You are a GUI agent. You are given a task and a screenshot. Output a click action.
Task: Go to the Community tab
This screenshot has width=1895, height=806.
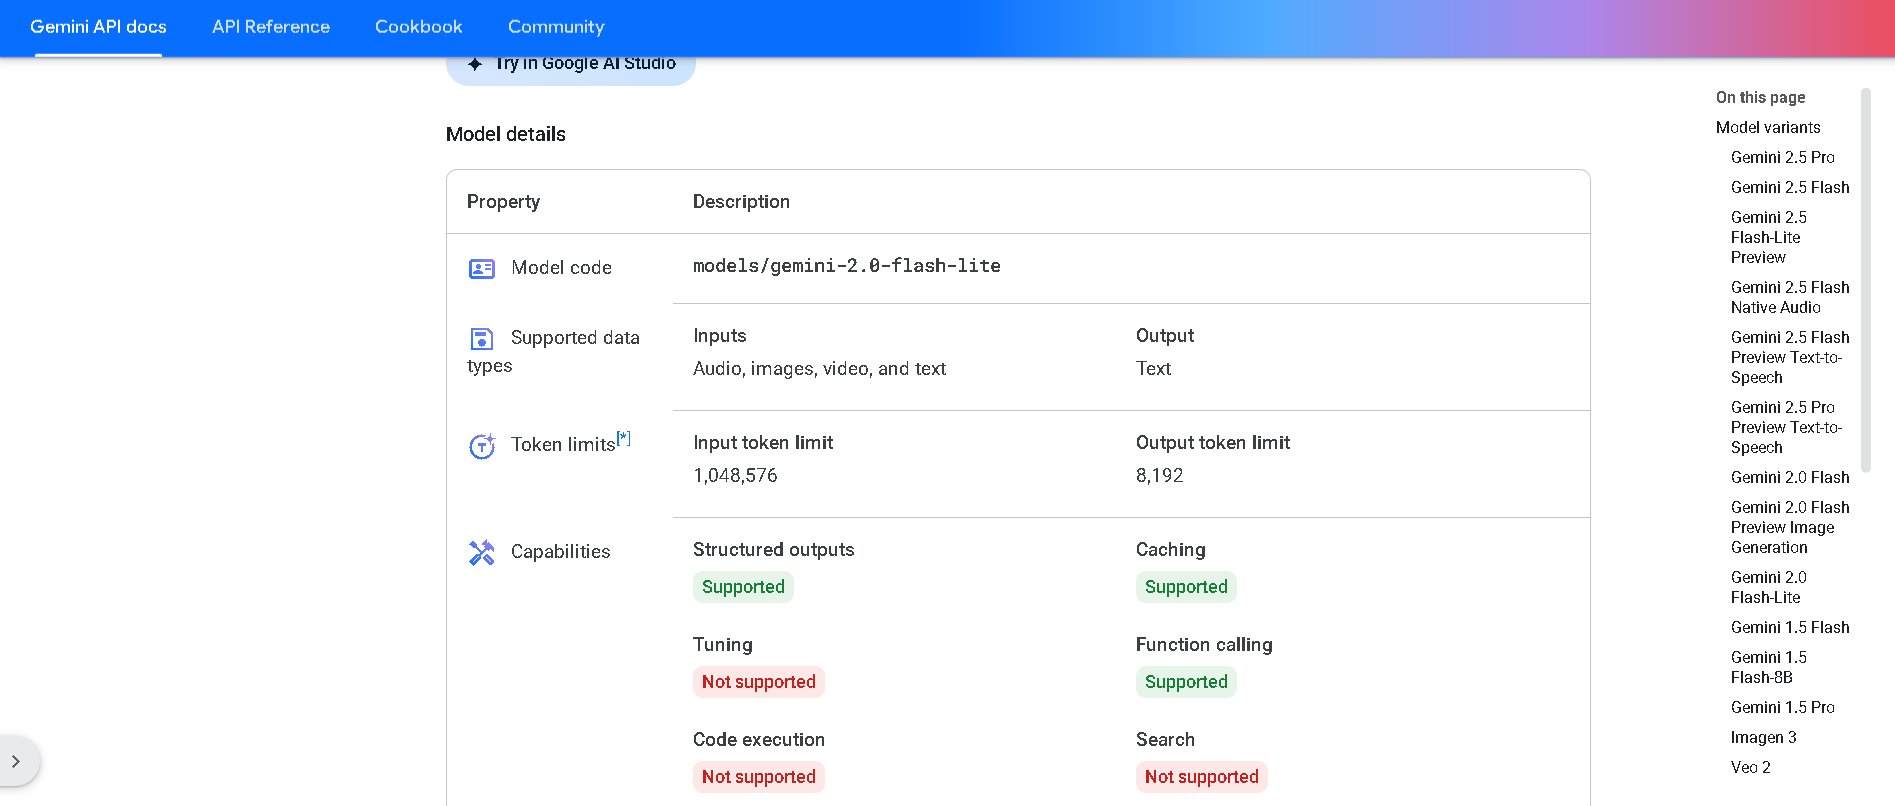556,27
